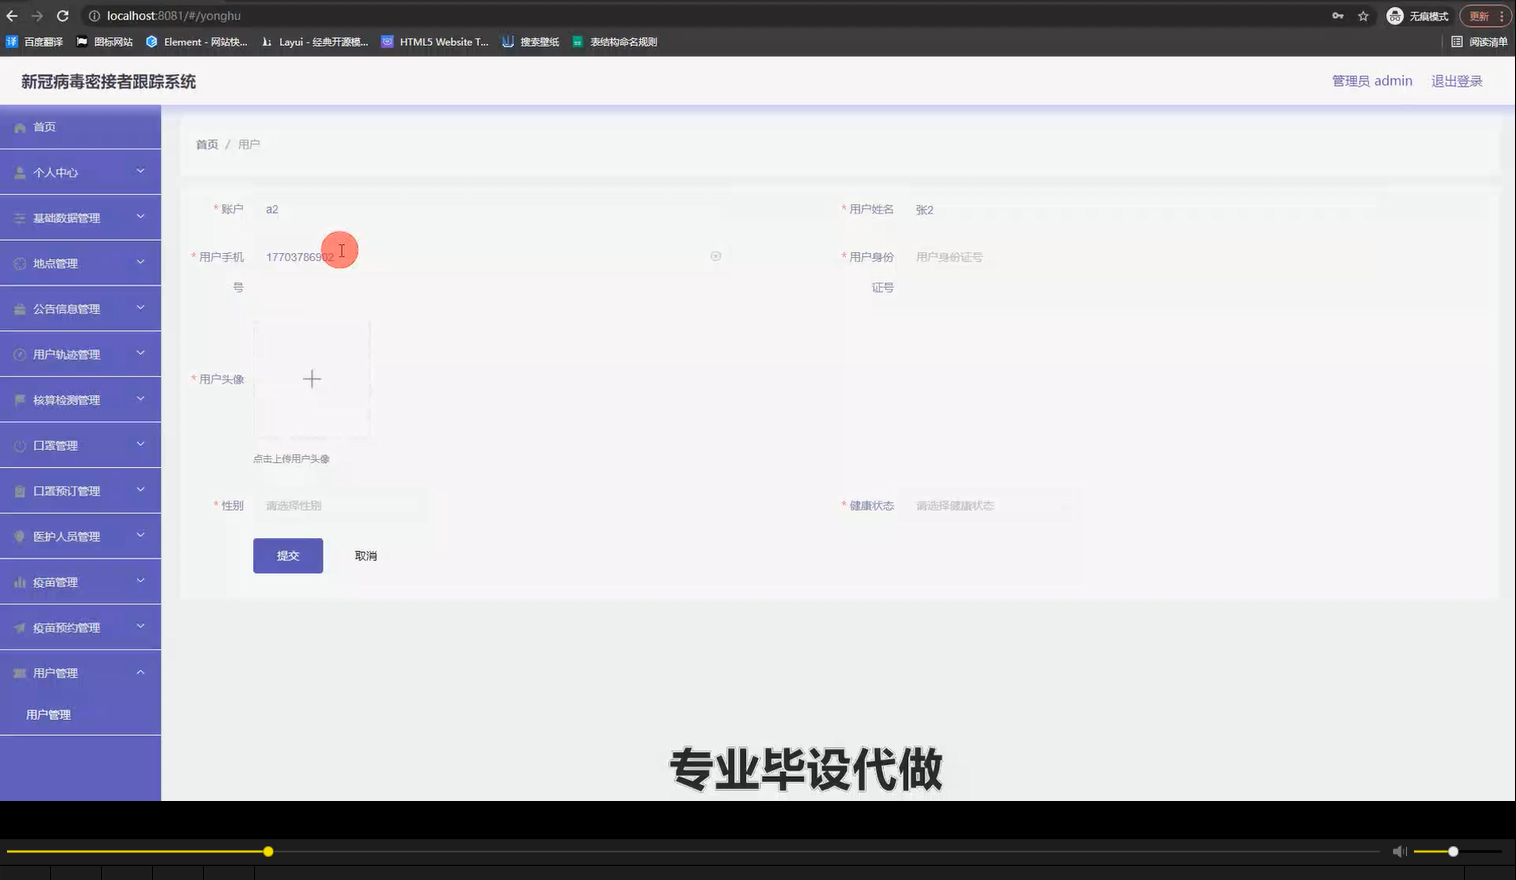The height and width of the screenshot is (880, 1516).
Task: Click the 口罩管理 power icon
Action: pos(20,446)
